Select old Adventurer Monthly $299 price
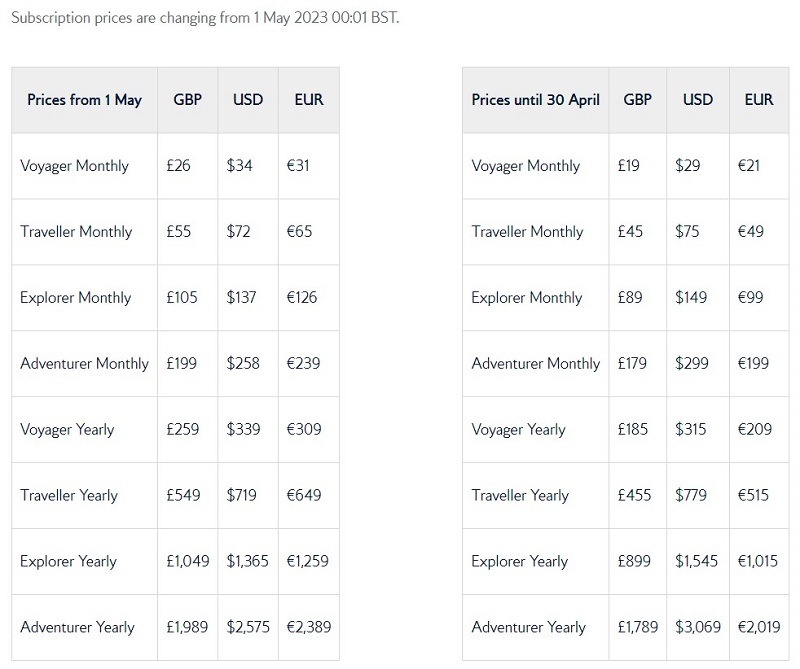The height and width of the screenshot is (669, 800). point(691,363)
